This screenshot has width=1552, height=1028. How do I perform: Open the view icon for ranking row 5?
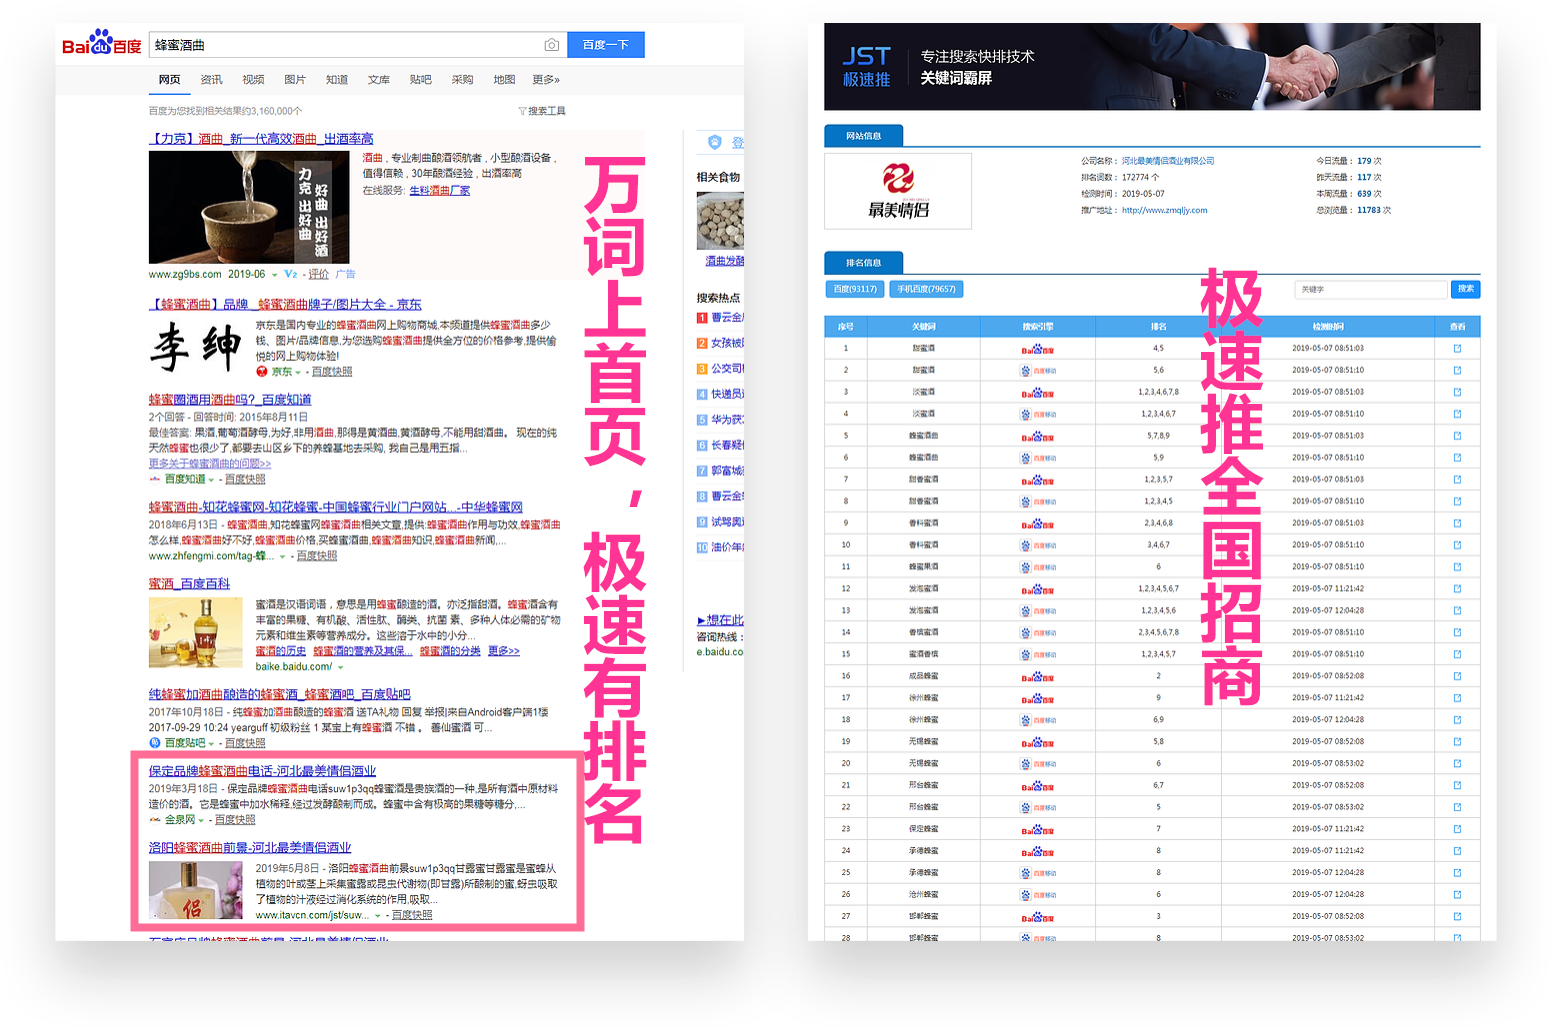(x=1457, y=436)
